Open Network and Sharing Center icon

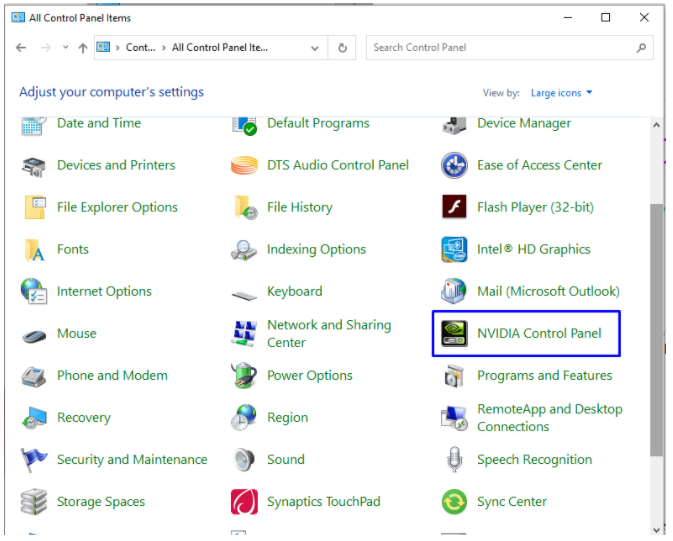click(244, 334)
